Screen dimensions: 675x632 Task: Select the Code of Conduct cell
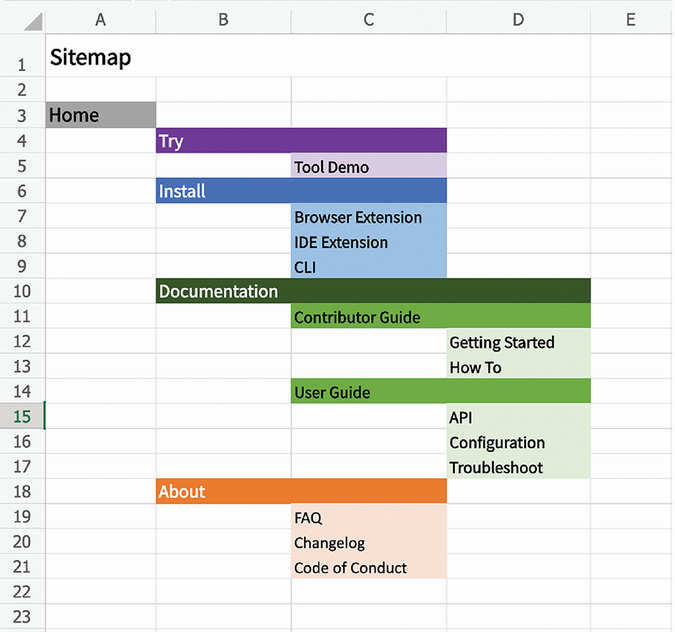pyautogui.click(x=368, y=567)
